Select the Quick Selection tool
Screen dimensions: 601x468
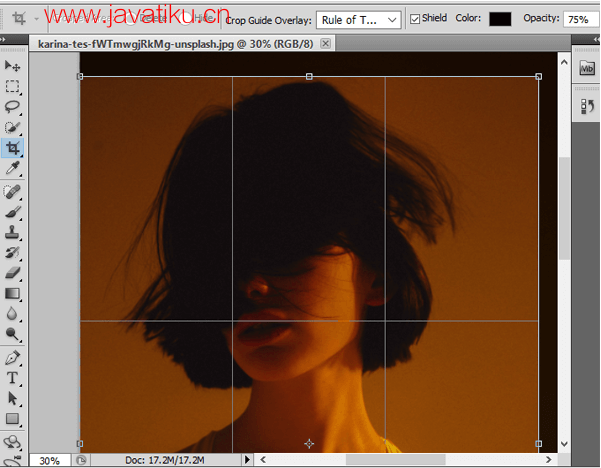(12, 127)
